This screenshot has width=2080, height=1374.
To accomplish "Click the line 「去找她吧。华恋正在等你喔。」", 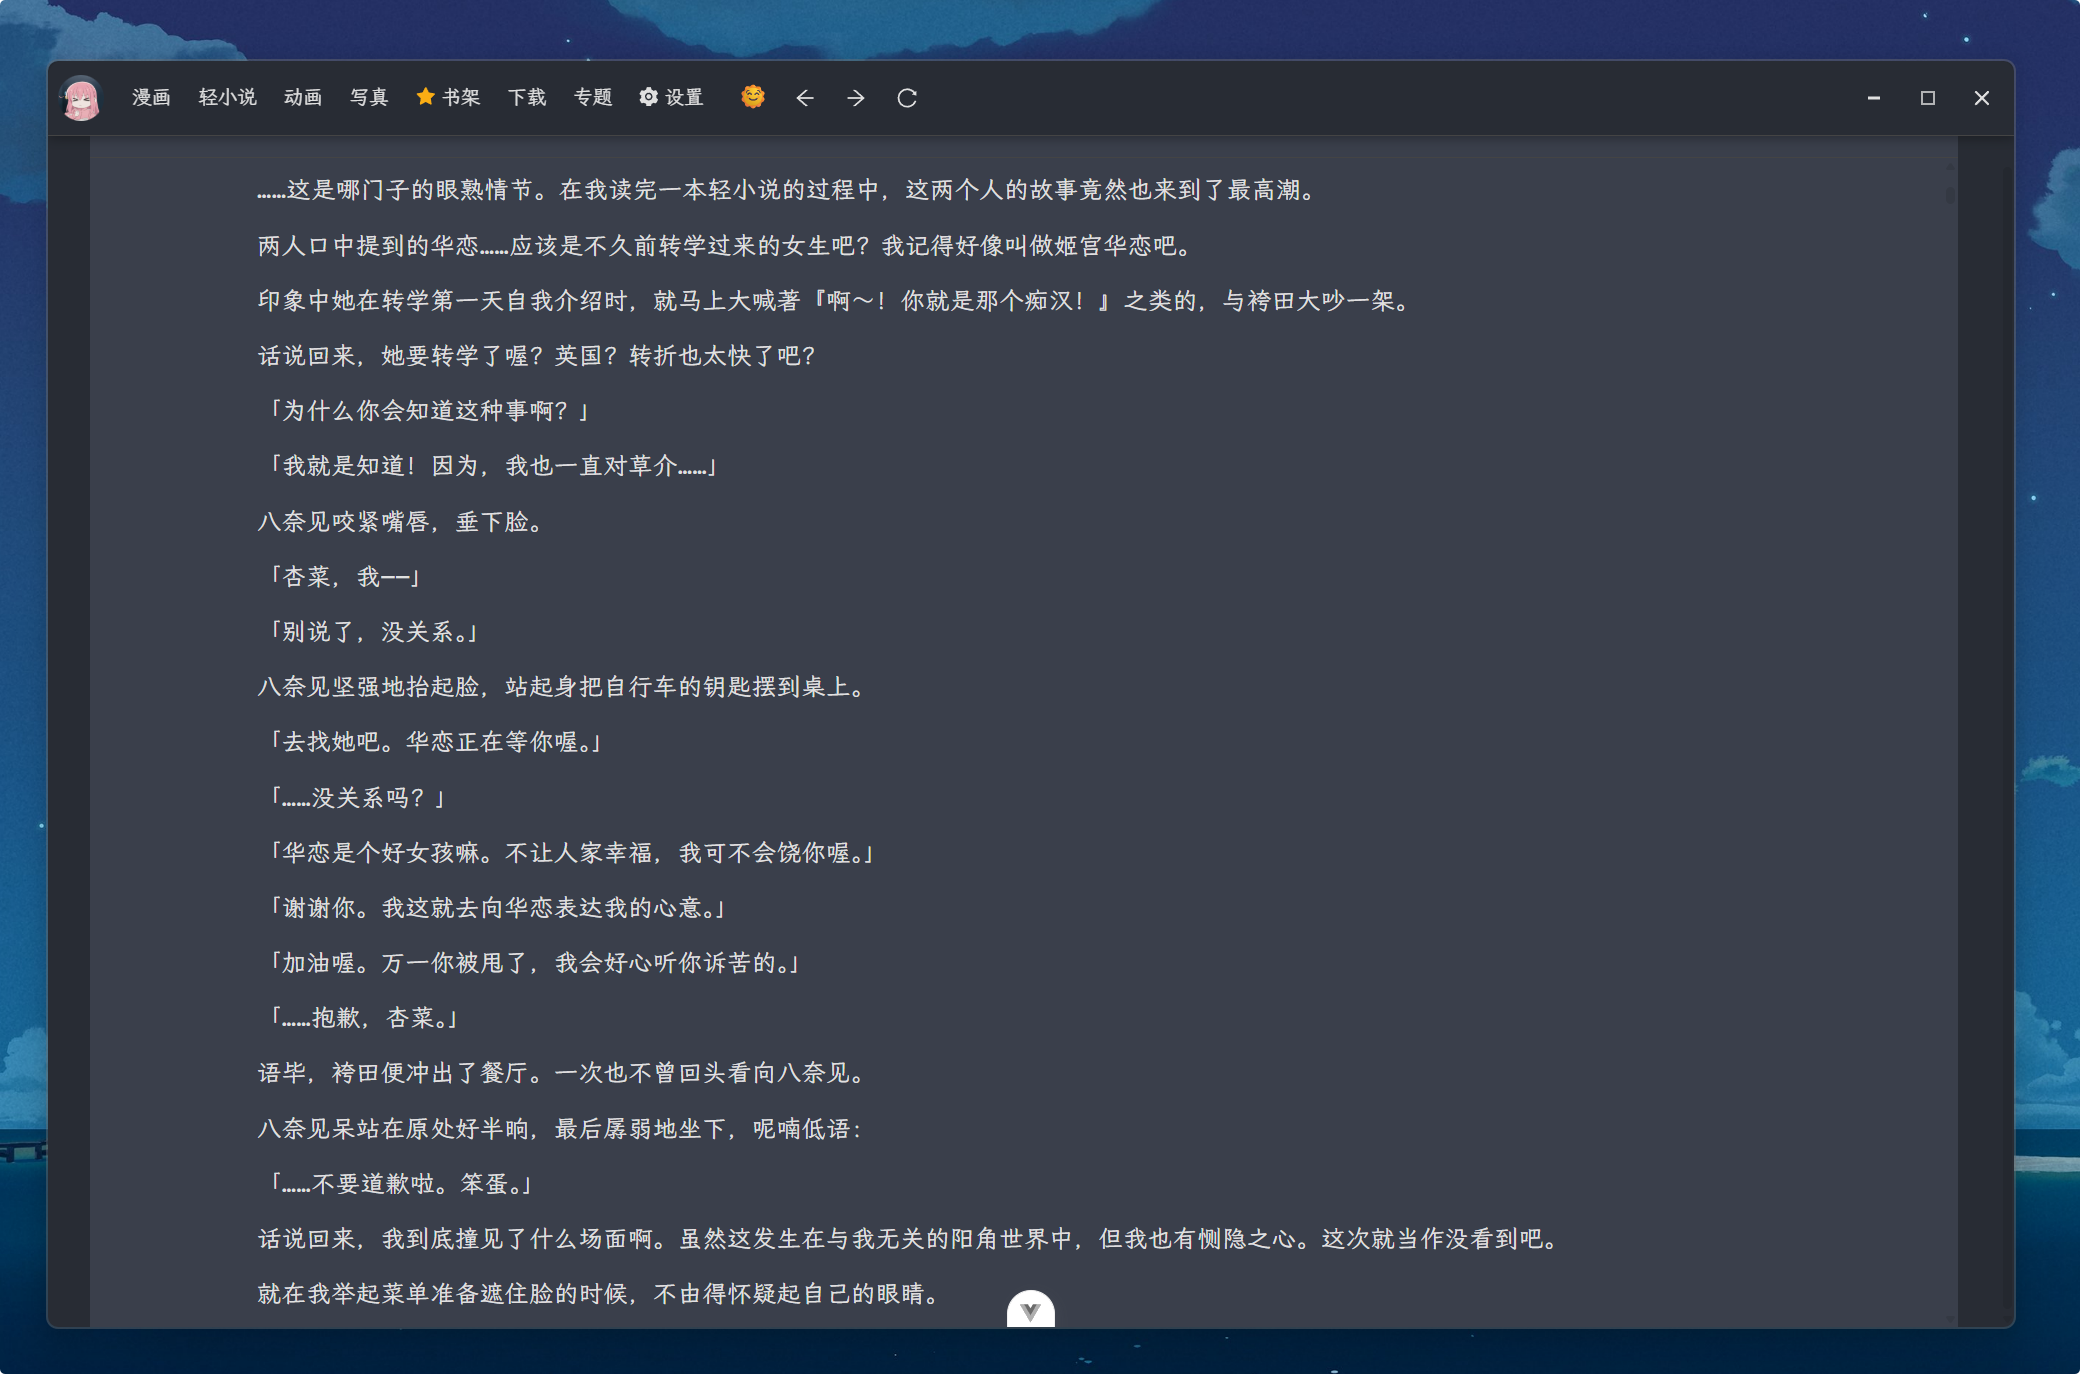I will [432, 742].
